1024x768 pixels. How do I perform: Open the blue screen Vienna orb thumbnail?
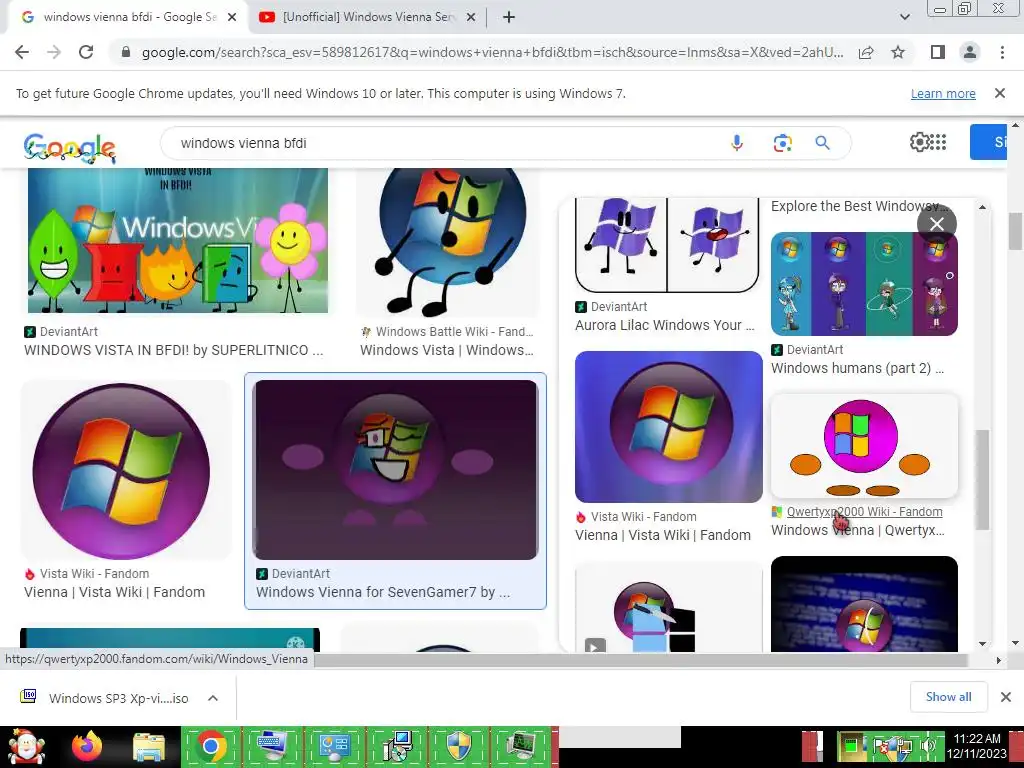pyautogui.click(x=864, y=604)
